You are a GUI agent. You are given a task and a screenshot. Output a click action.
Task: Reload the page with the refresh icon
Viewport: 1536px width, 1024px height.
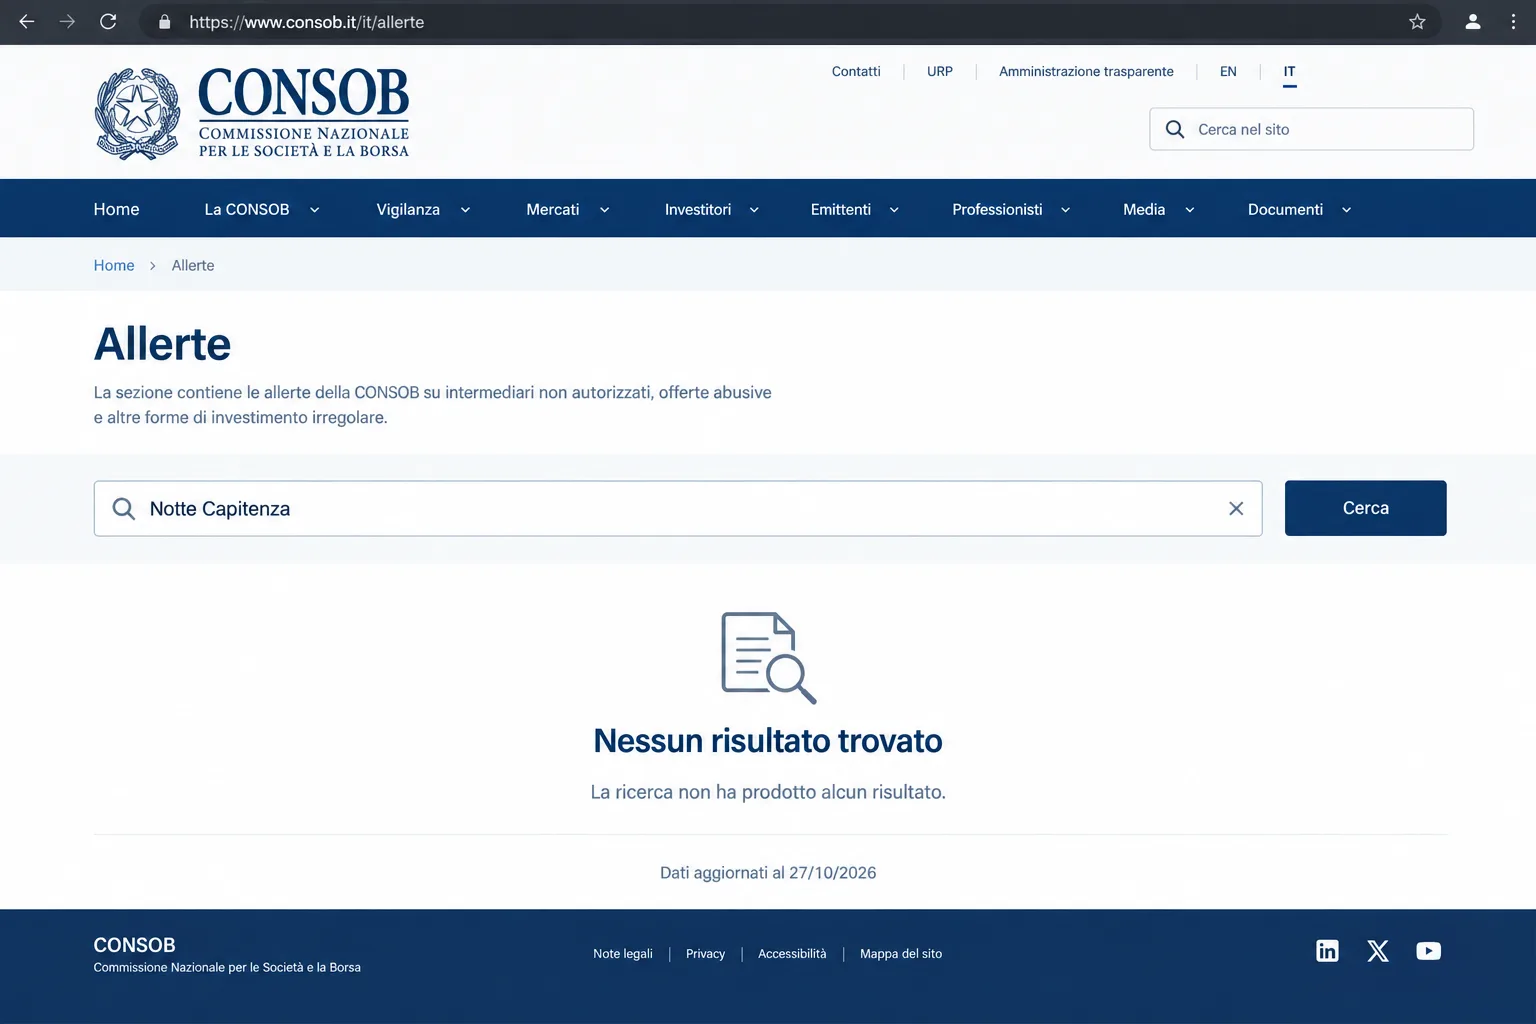point(108,22)
